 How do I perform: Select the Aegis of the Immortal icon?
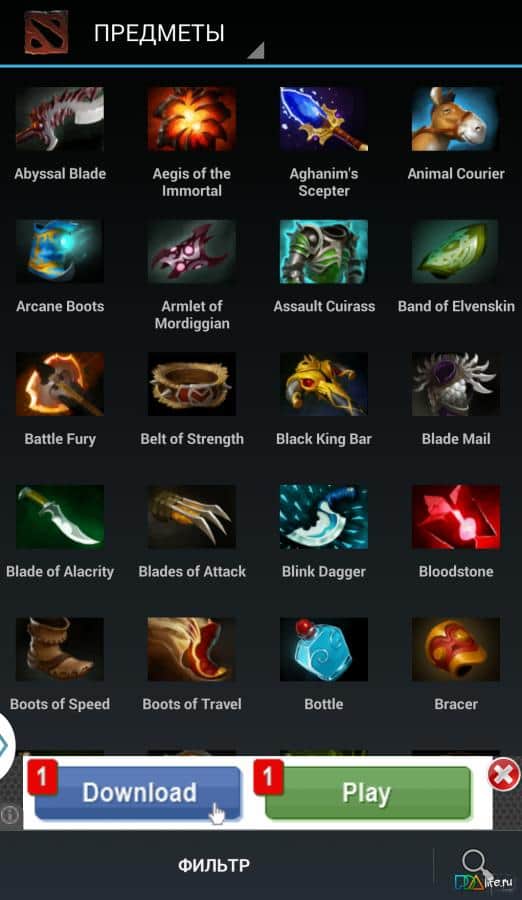pyautogui.click(x=192, y=119)
